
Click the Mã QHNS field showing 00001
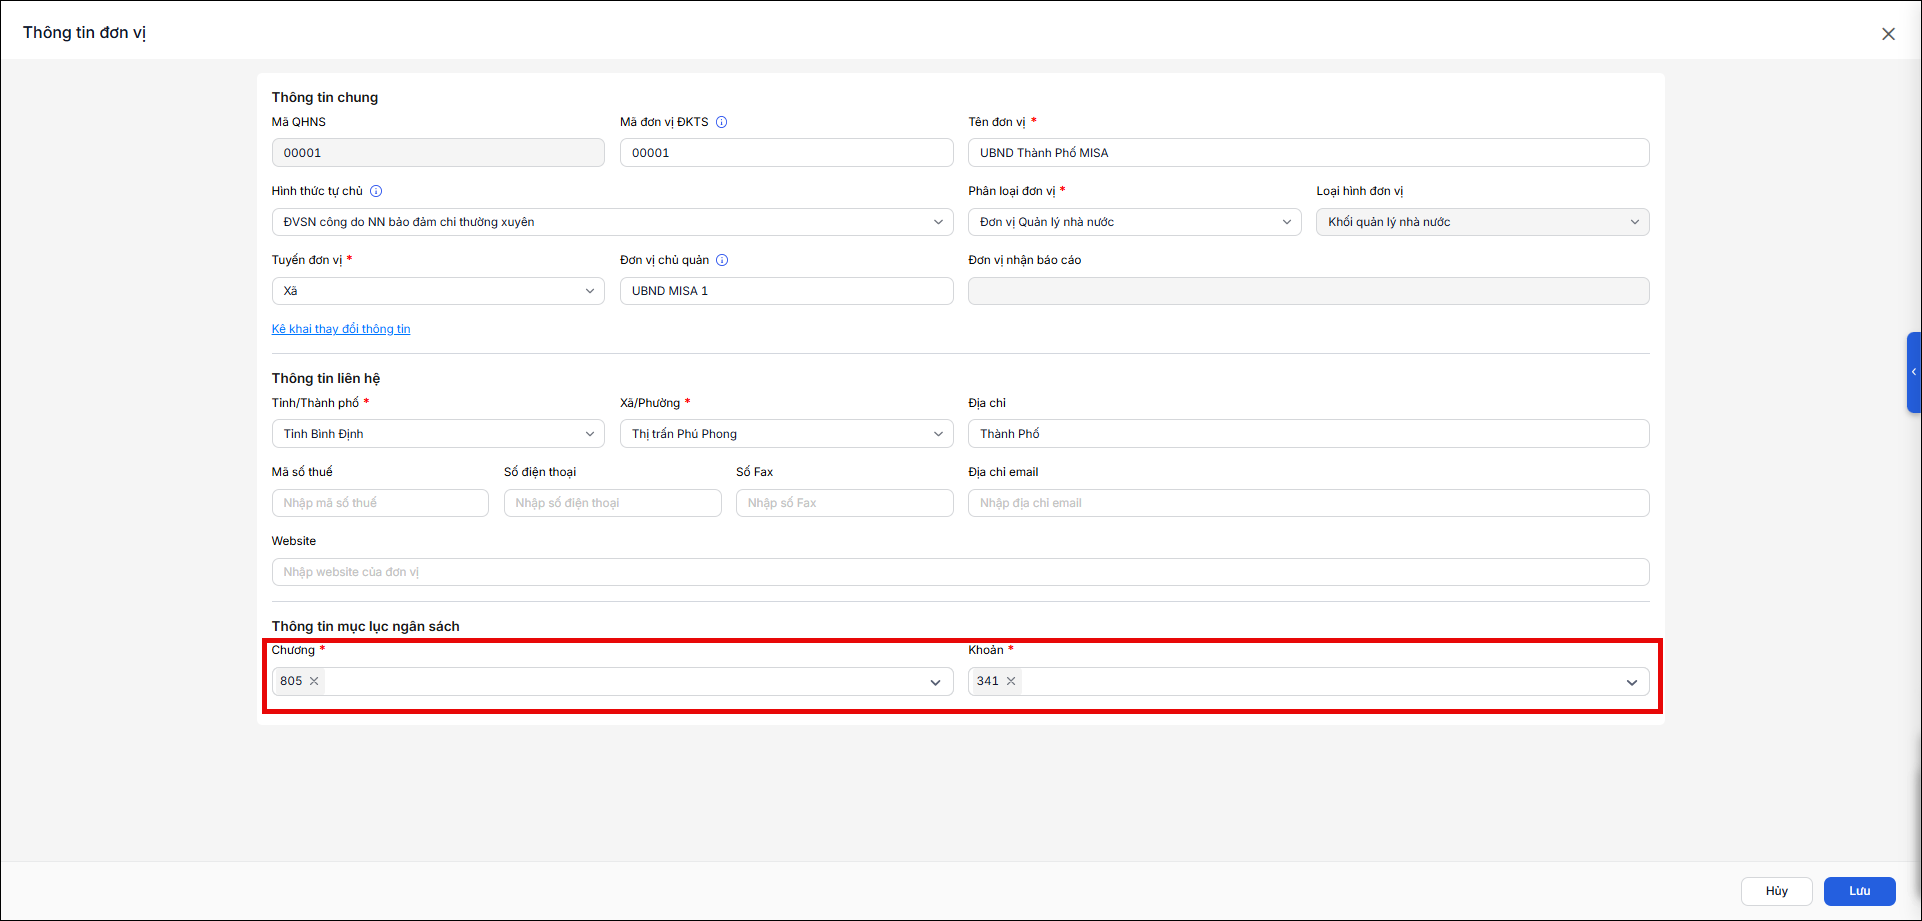point(438,153)
